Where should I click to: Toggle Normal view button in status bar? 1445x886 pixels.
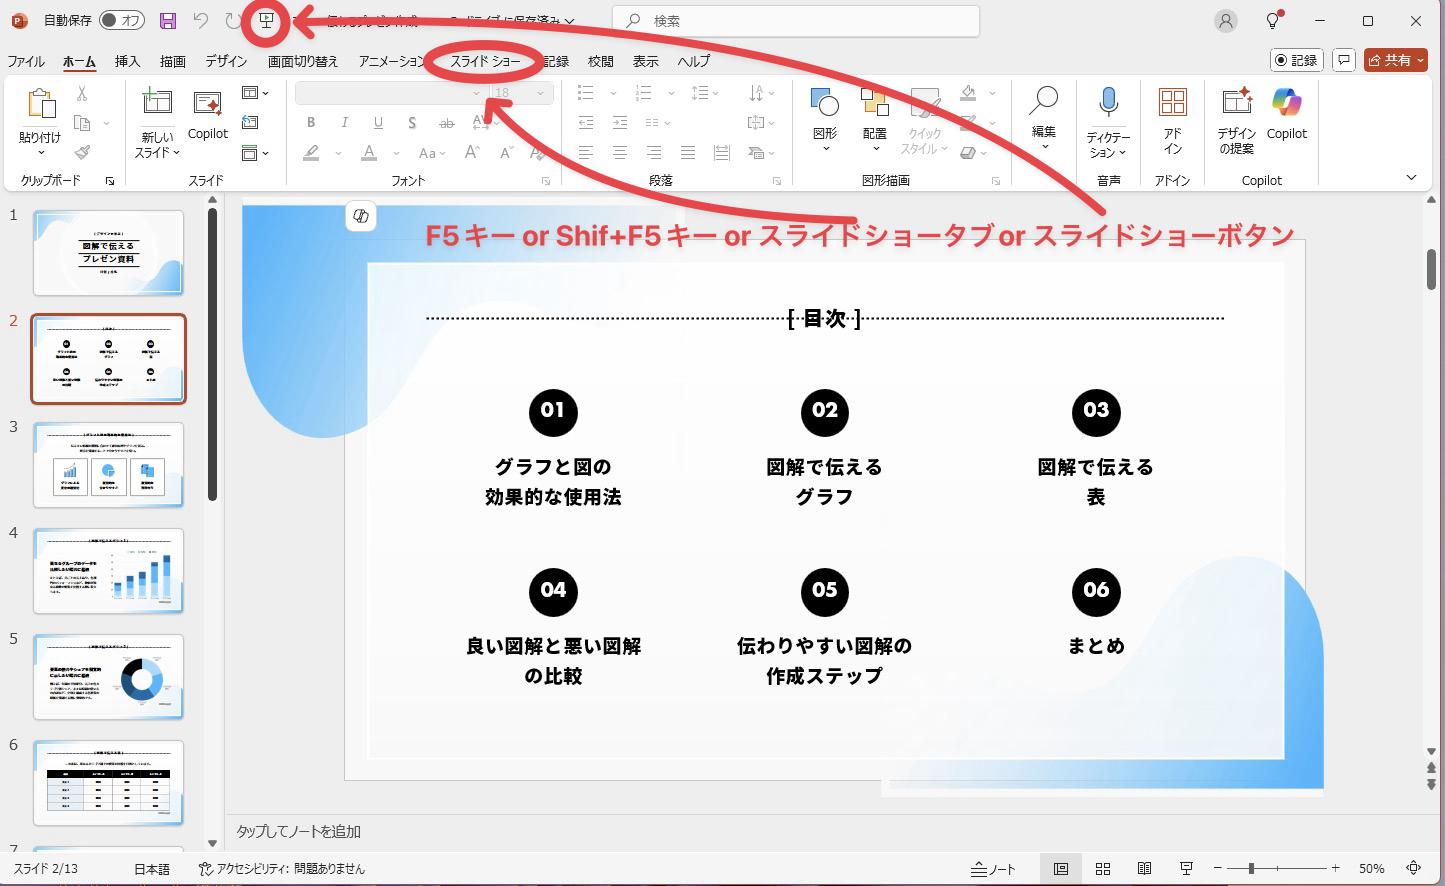click(1061, 869)
